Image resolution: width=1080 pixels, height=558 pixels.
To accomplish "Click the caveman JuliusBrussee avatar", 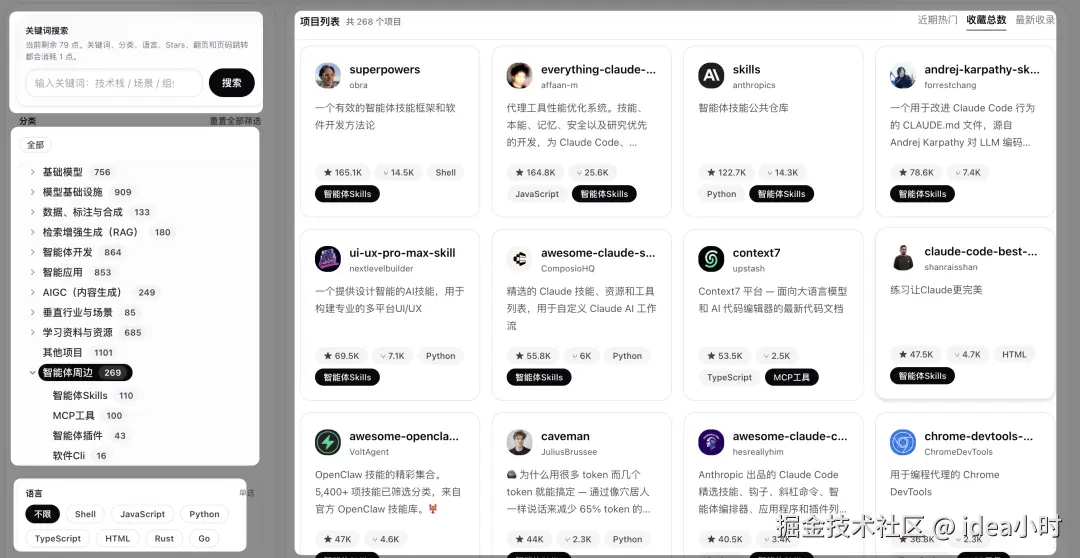I will (519, 442).
